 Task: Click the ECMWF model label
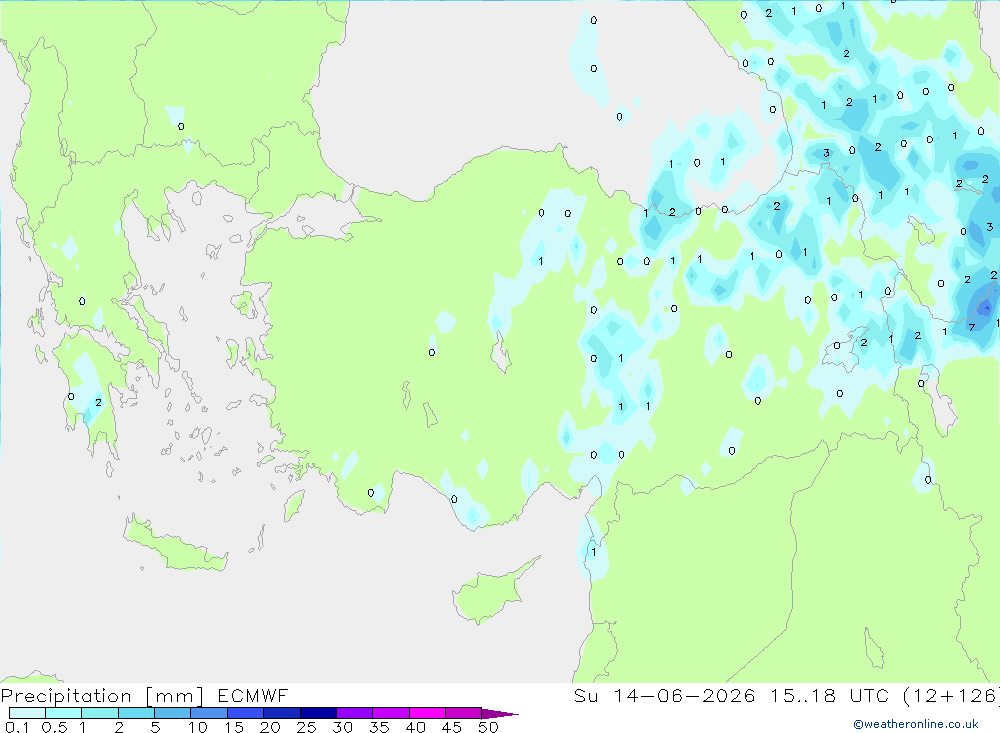[x=253, y=695]
